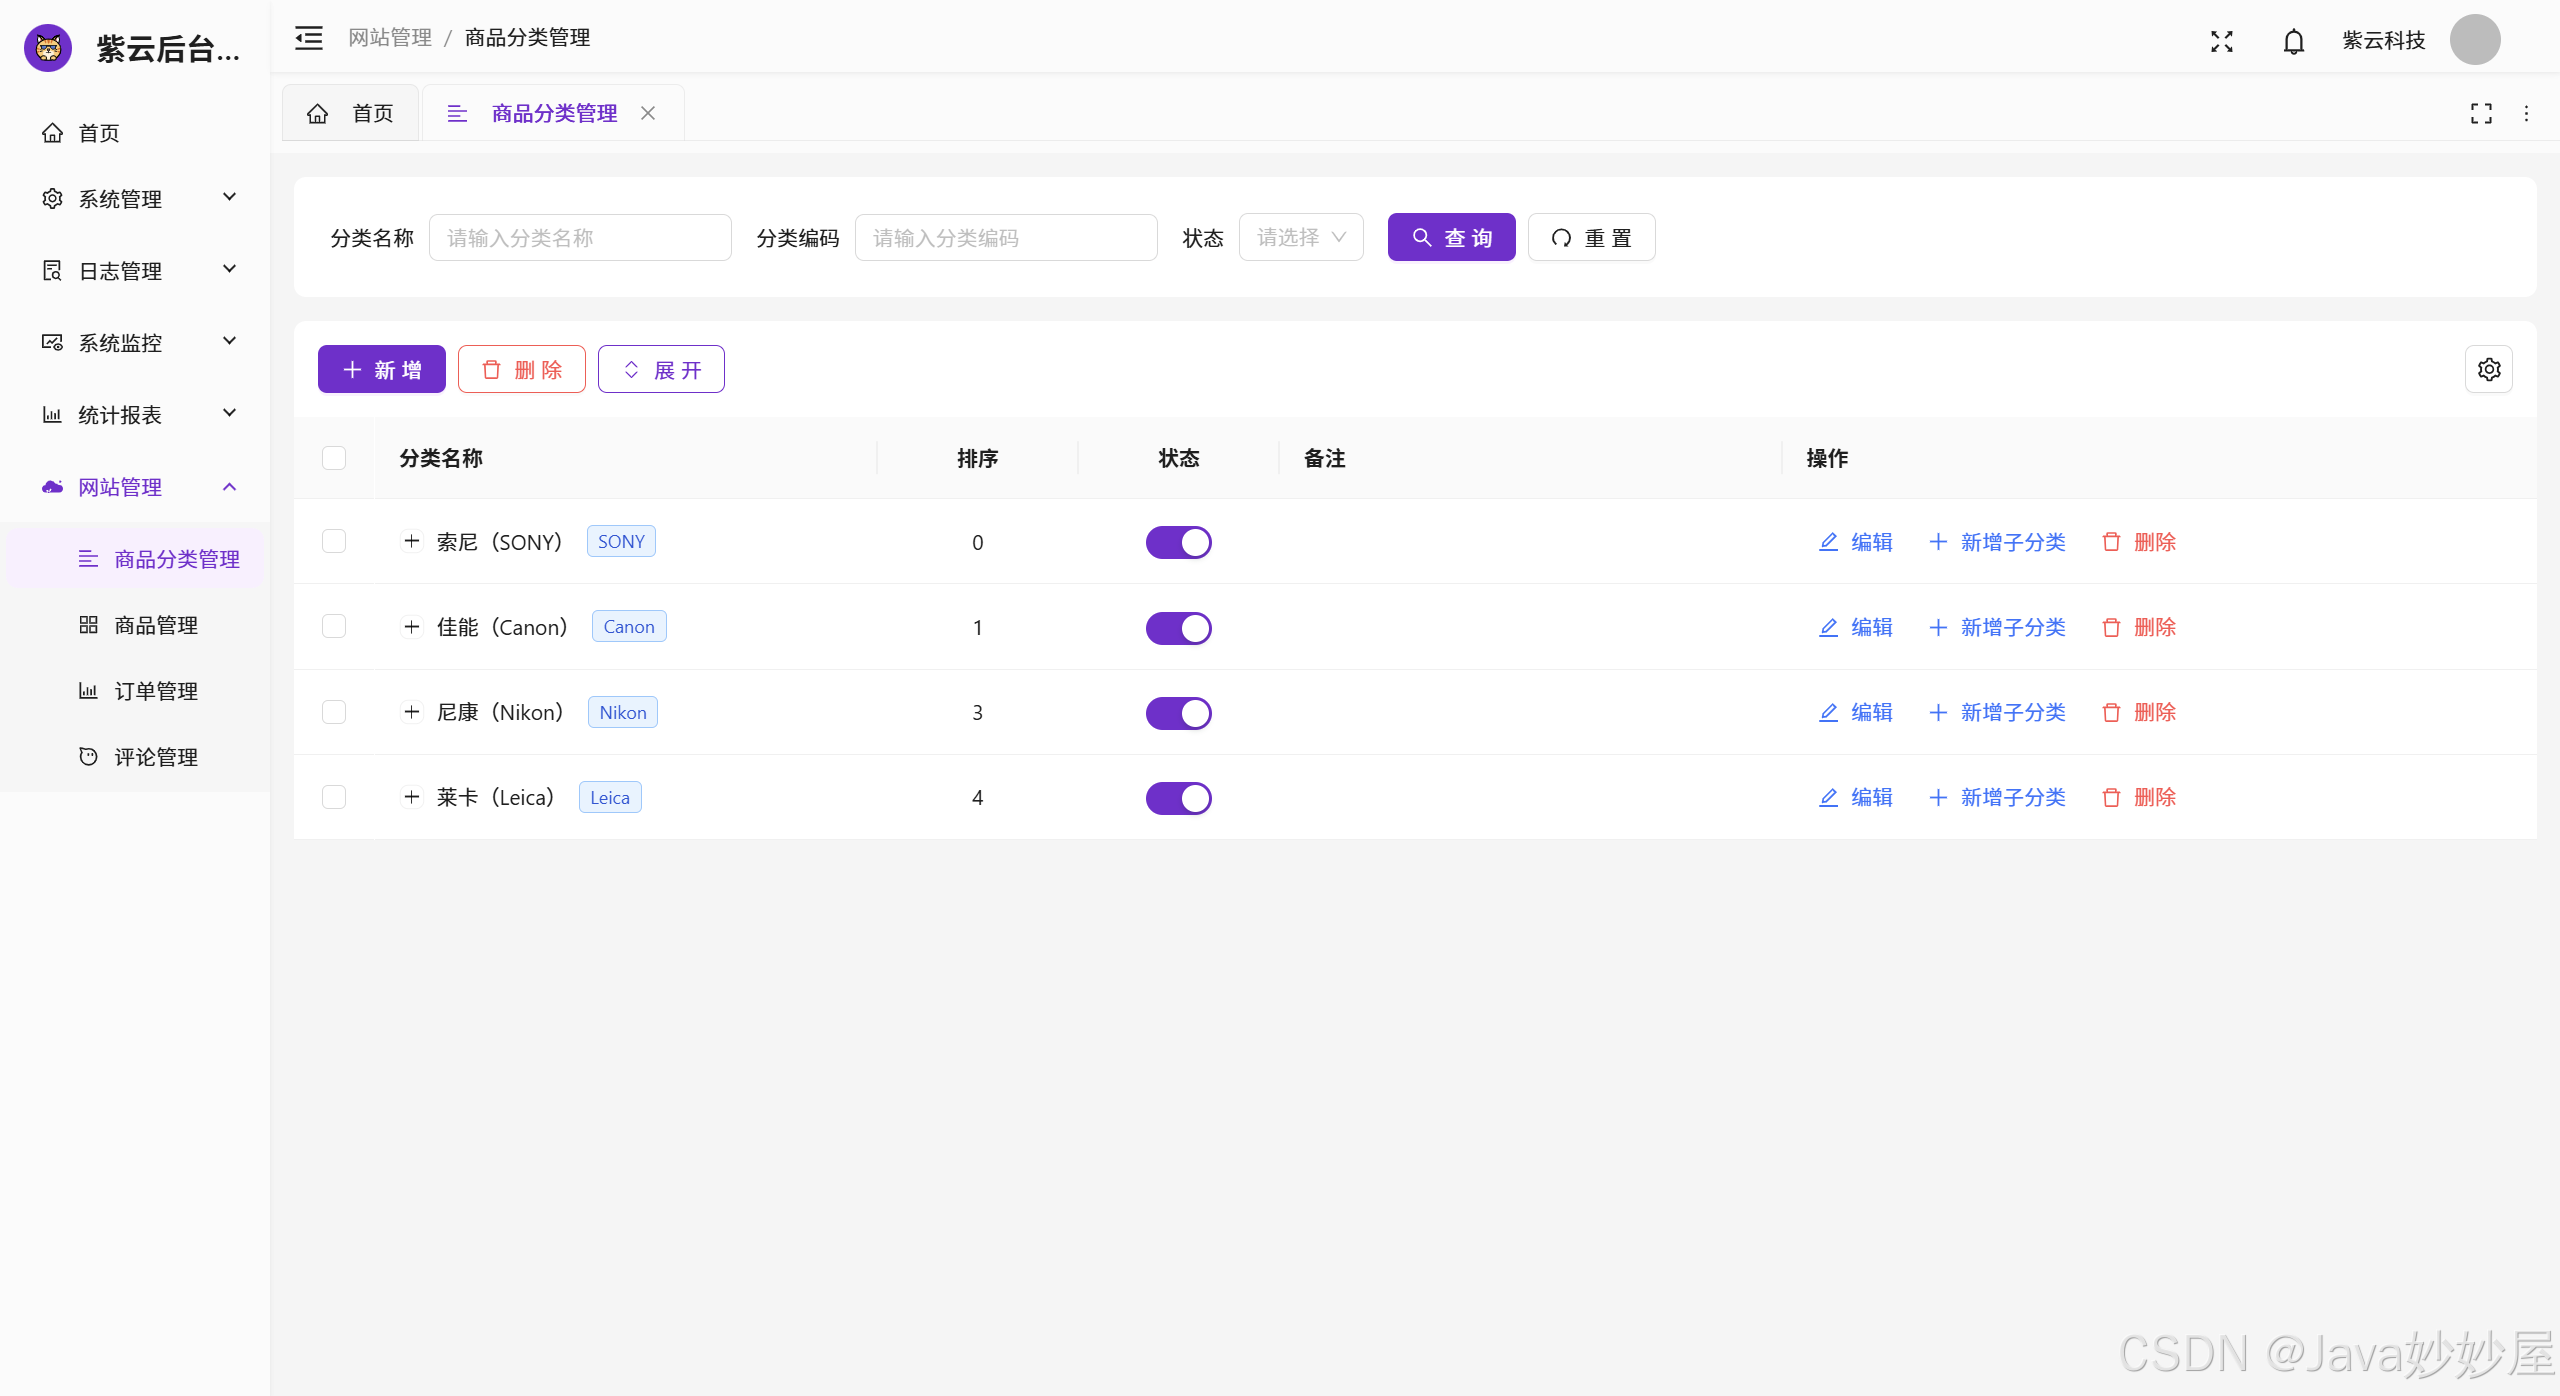Open table column settings gear

pos(2489,370)
